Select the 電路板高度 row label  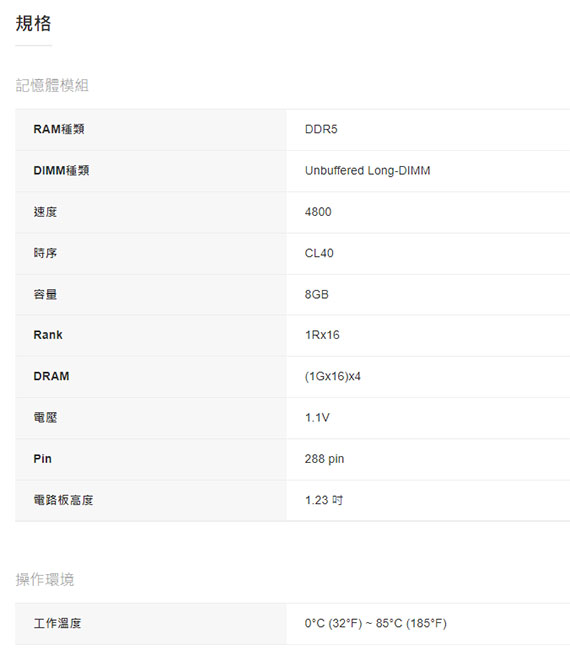point(63,500)
